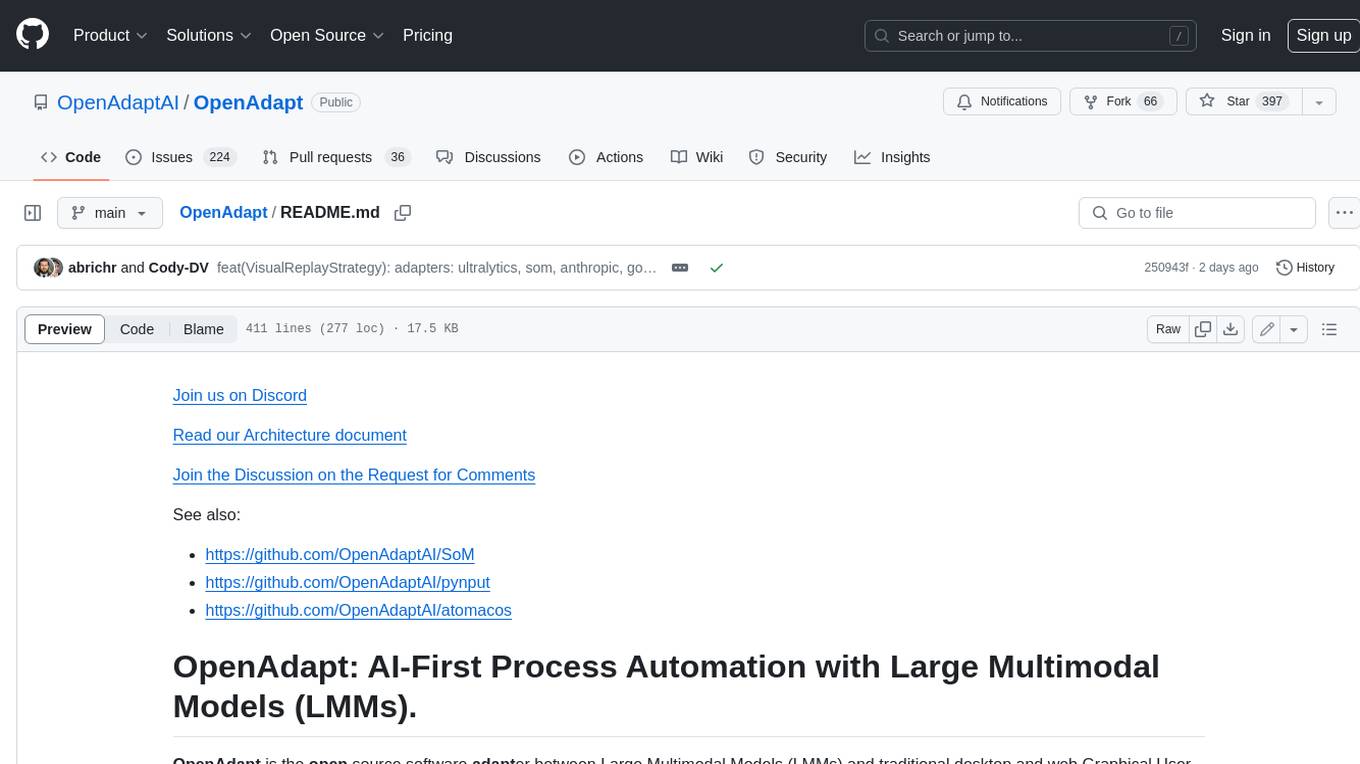Image resolution: width=1360 pixels, height=764 pixels.
Task: View the file History
Action: coord(1305,268)
